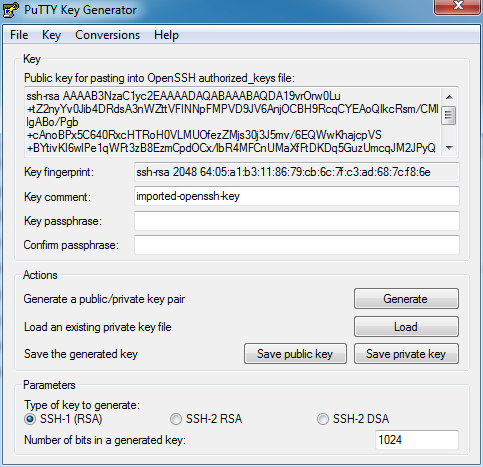Click the Generate button
Screen dimensions: 483x467
click(406, 299)
